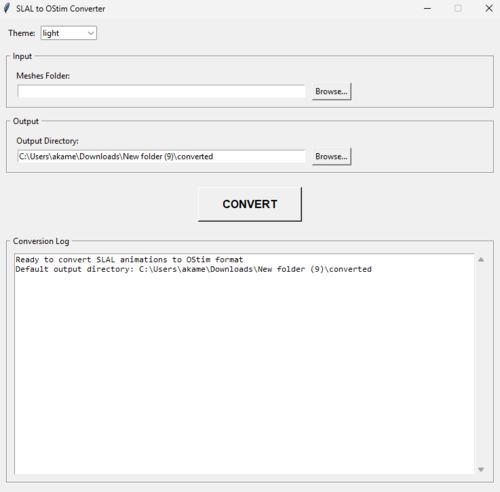Click the 'Output Directory:' label
Screen dimensions: 500x492
[x=47, y=141]
